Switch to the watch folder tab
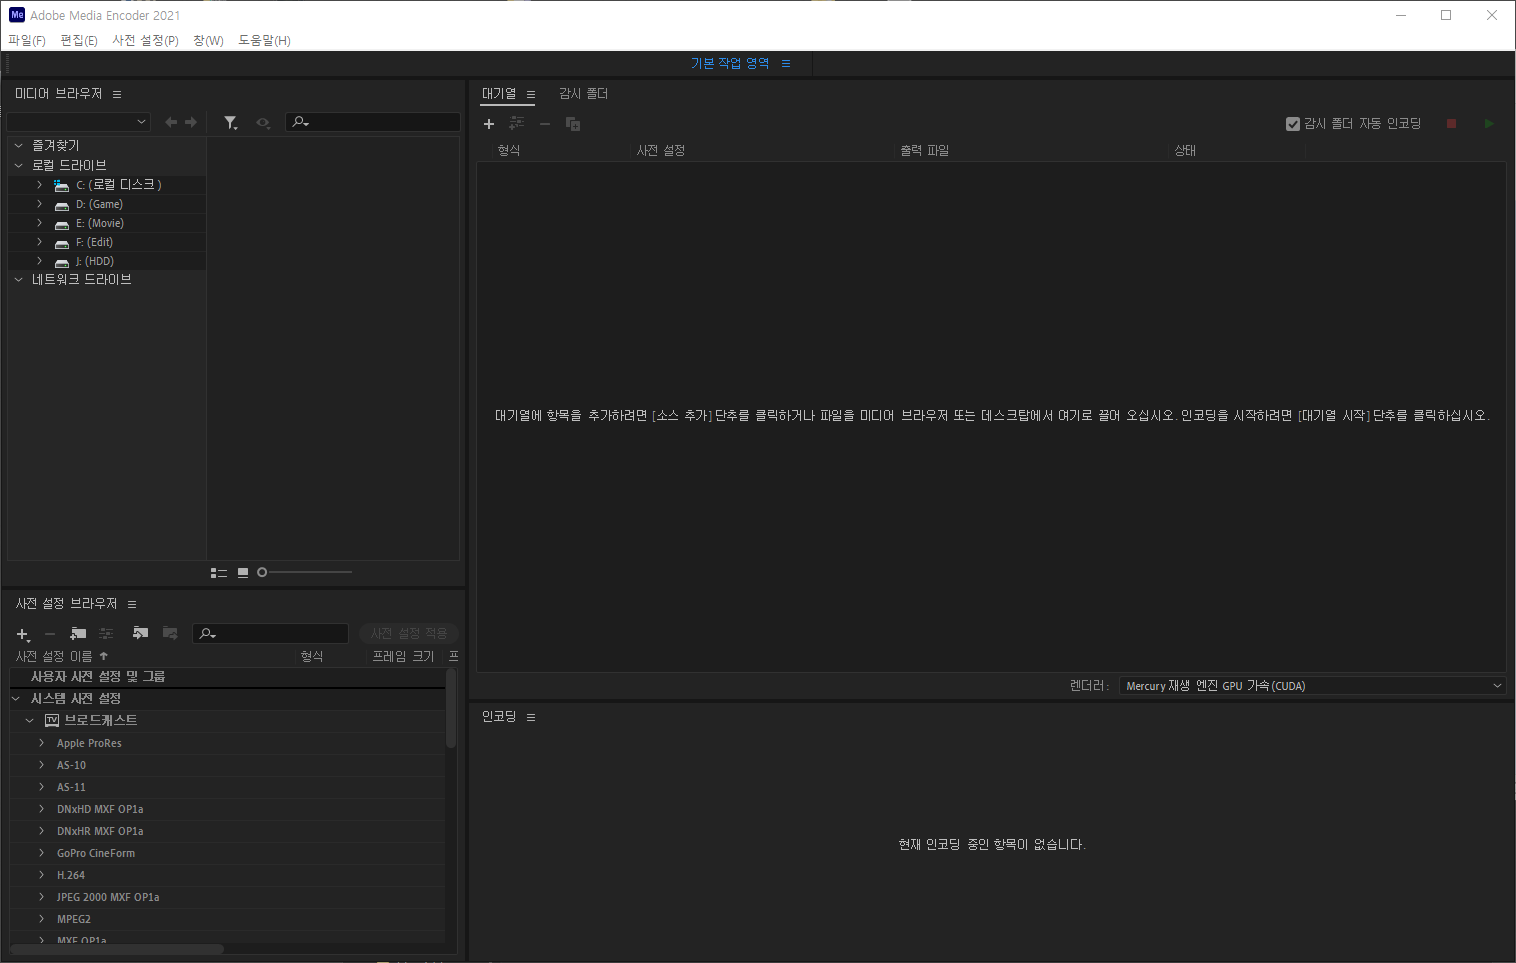The width and height of the screenshot is (1516, 963). (584, 93)
